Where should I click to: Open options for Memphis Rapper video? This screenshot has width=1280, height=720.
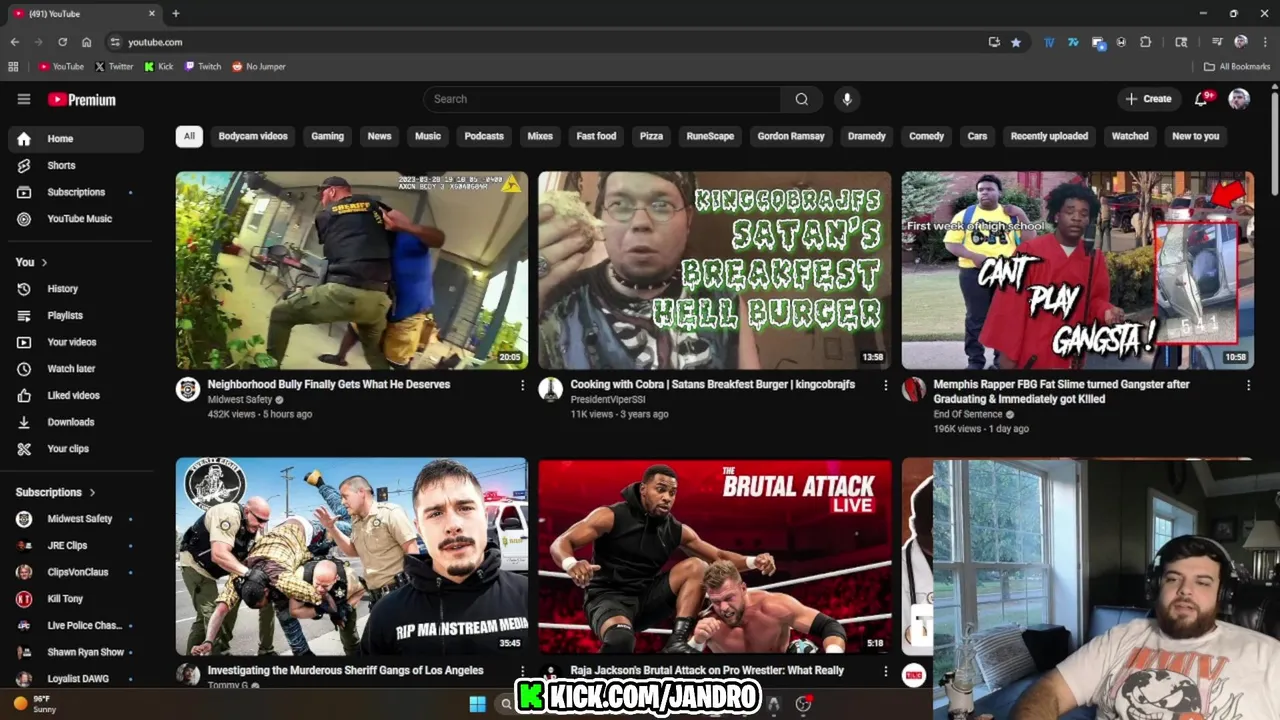[1248, 385]
